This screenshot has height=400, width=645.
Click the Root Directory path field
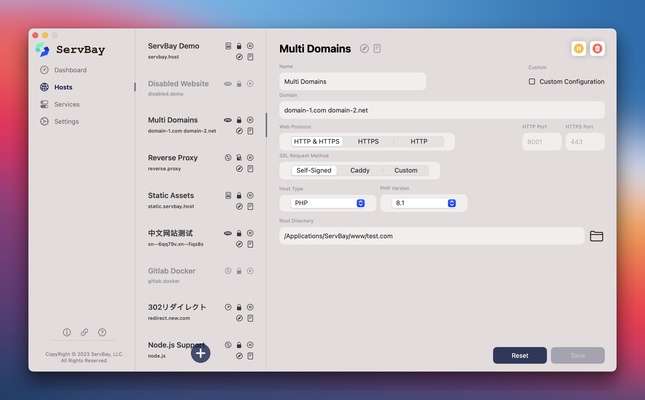[432, 236]
